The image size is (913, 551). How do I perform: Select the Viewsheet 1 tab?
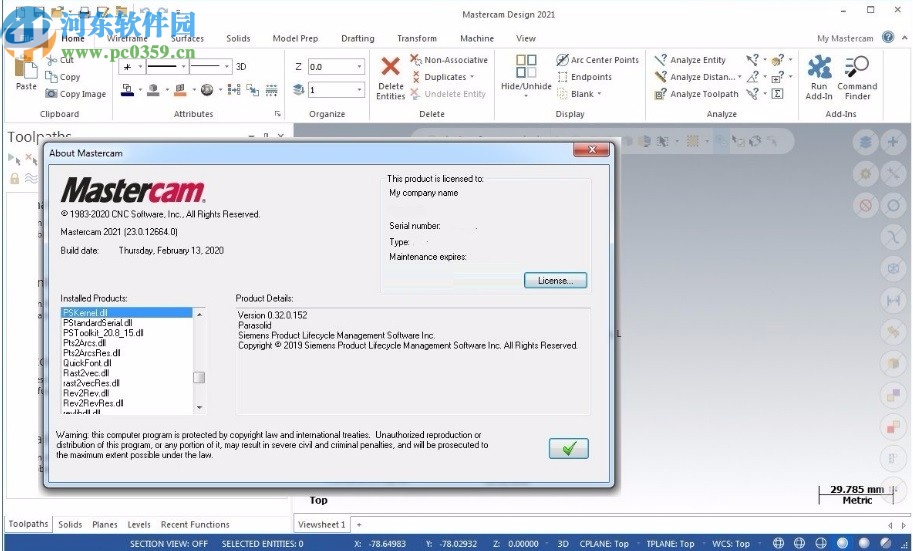321,524
